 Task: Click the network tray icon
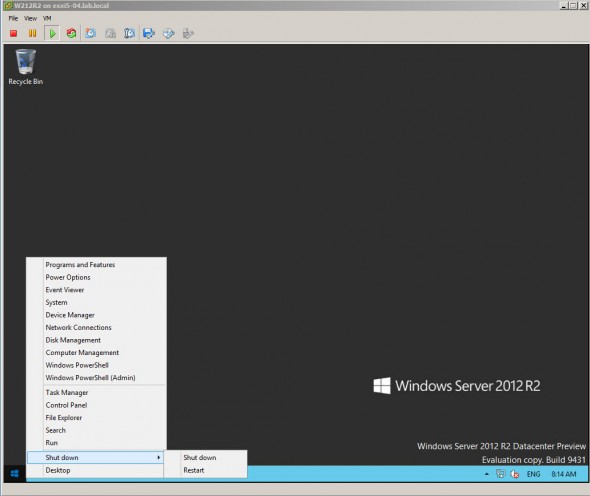tap(501, 474)
